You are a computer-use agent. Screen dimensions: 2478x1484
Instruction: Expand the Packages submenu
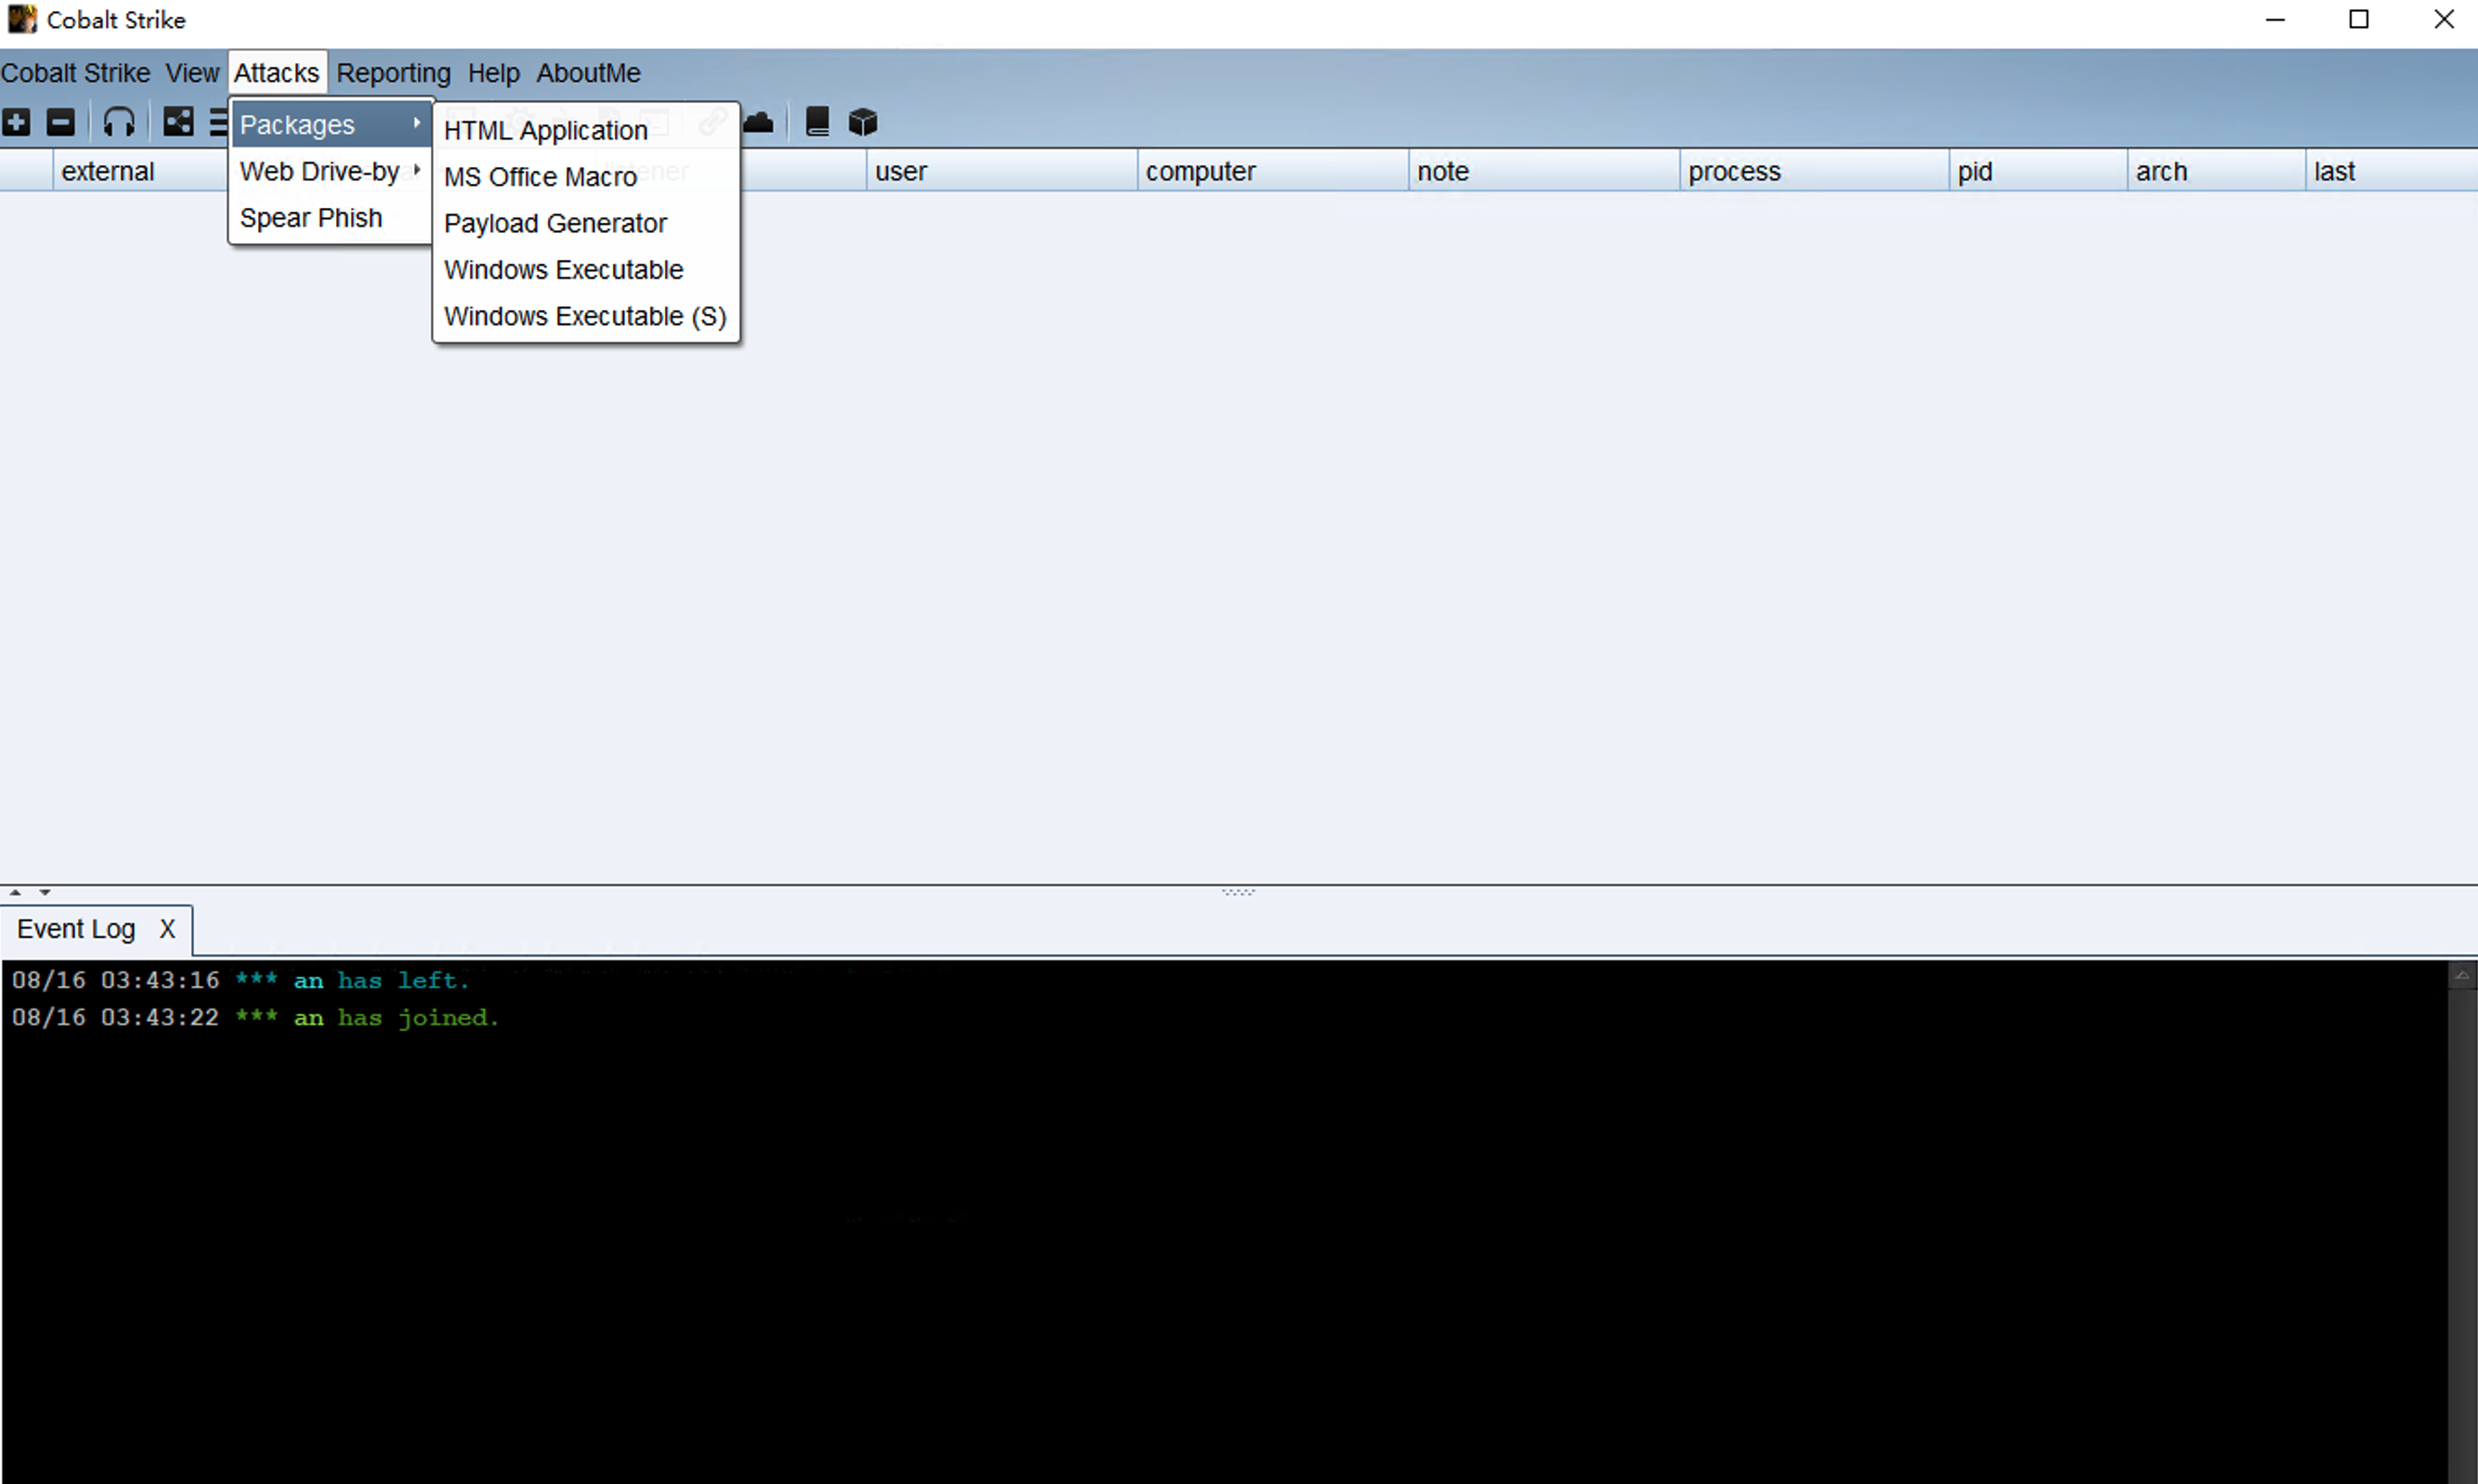(x=325, y=124)
